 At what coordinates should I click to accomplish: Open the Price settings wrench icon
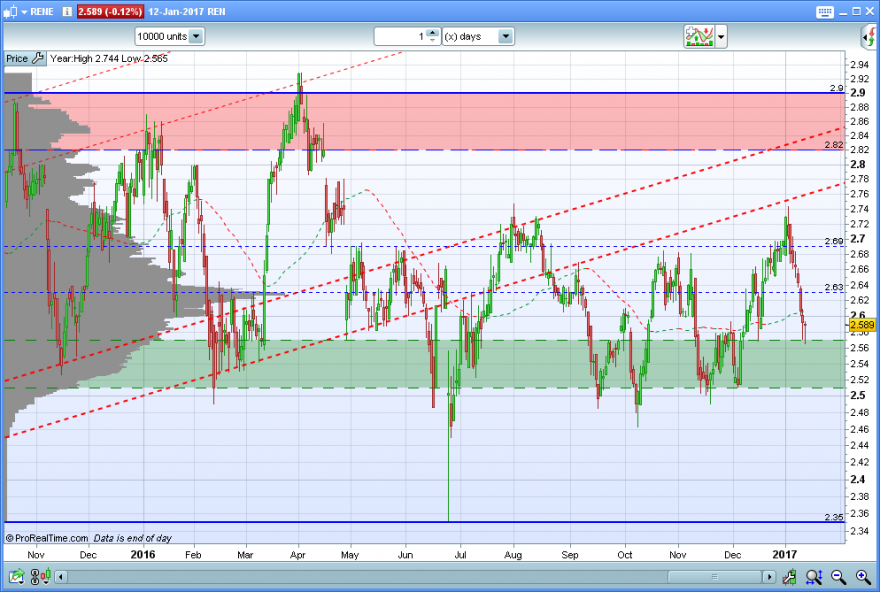pos(38,58)
